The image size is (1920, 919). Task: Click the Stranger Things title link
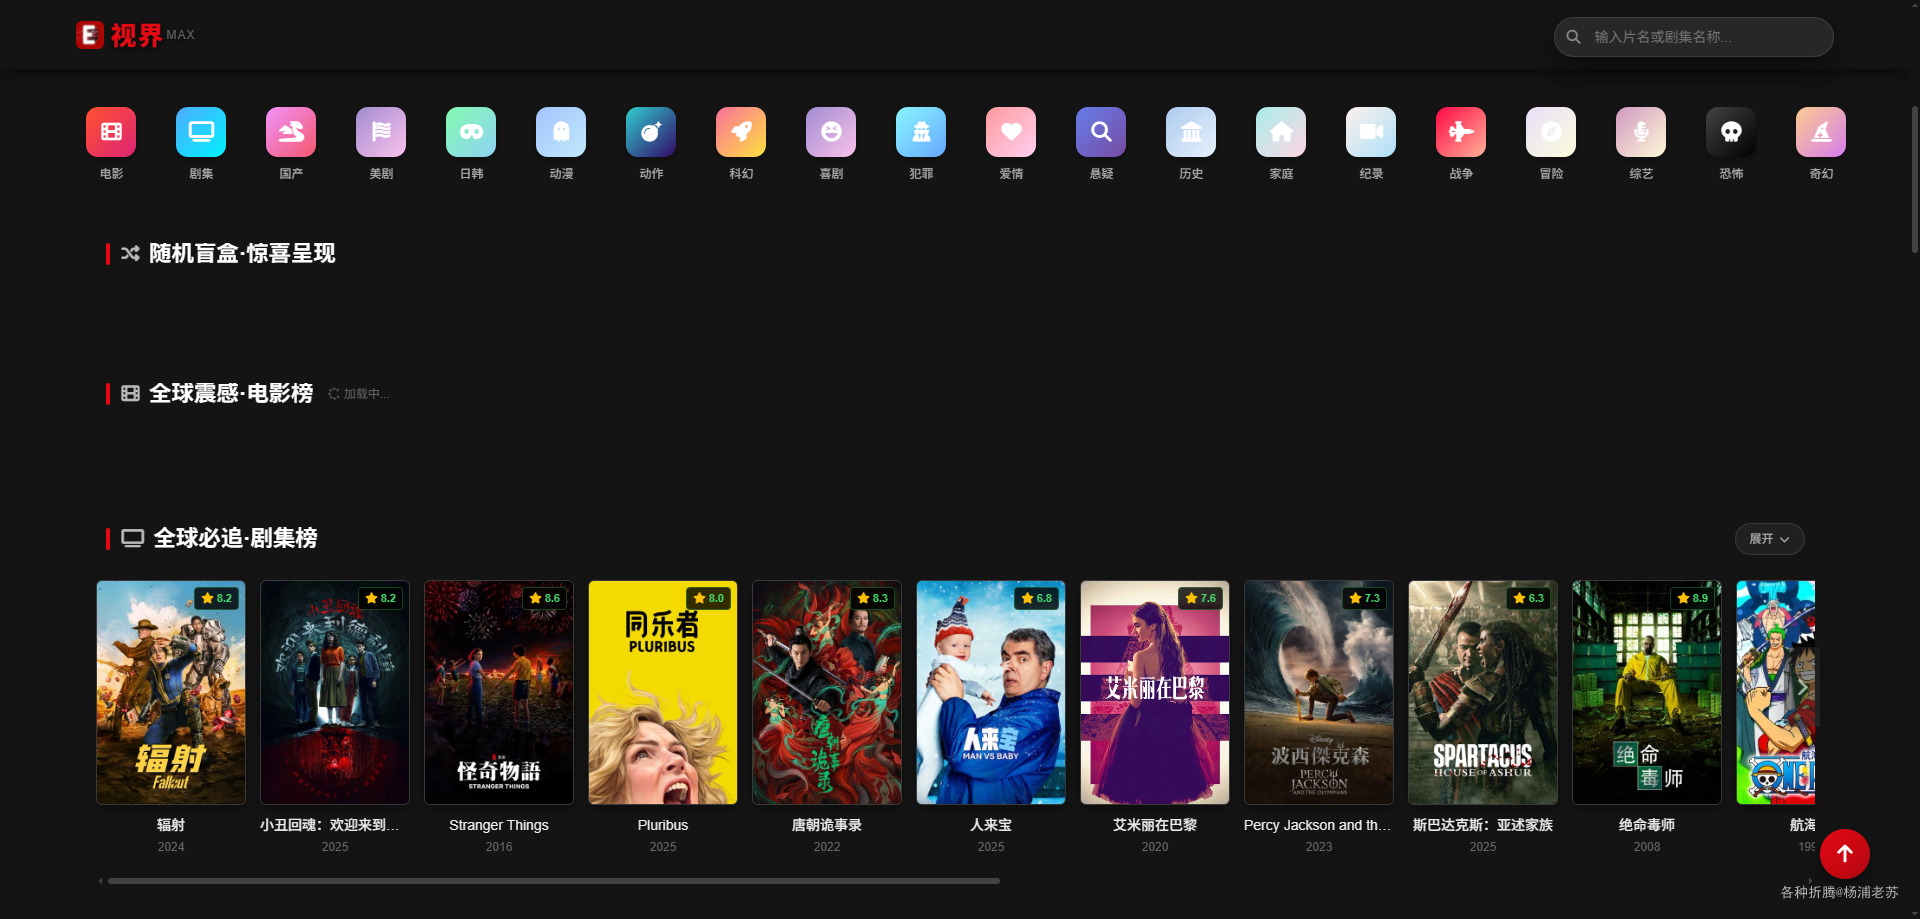tap(499, 825)
